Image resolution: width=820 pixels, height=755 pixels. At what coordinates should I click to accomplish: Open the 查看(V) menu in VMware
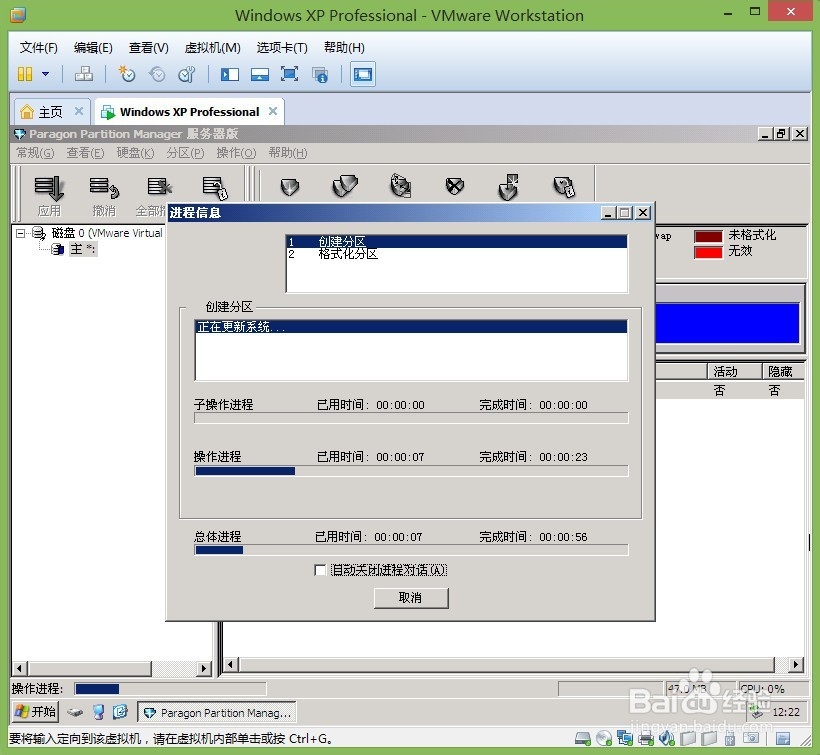point(149,48)
